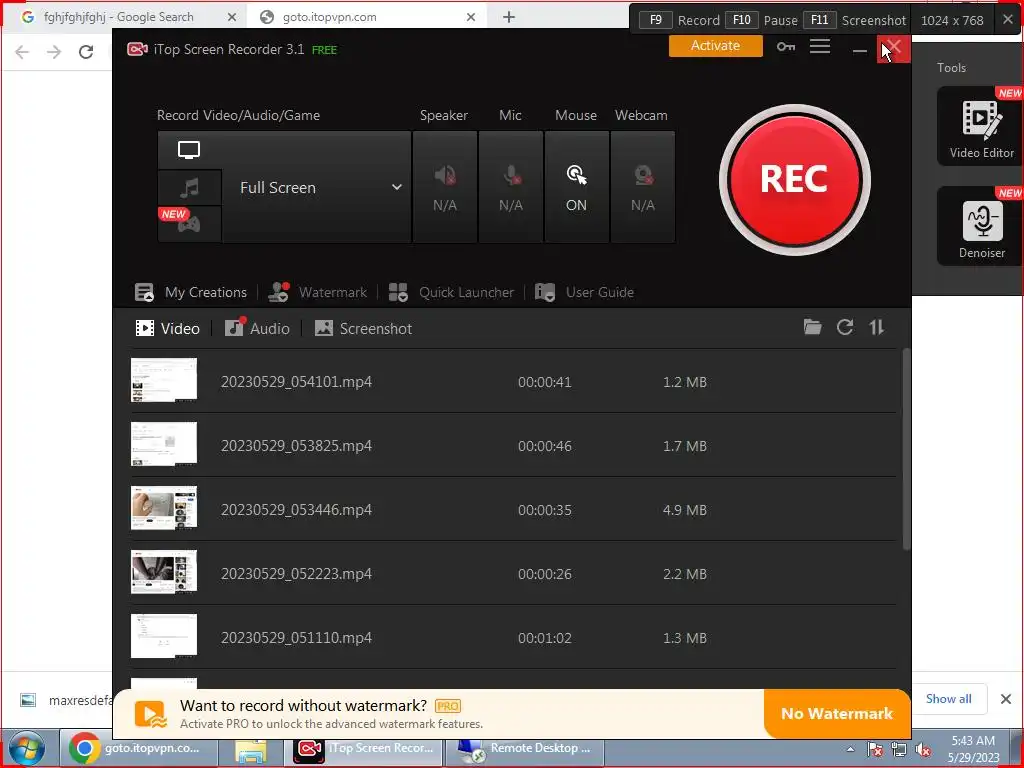
Task: Open thumbnail of 20230529_053446.mp4
Action: pyautogui.click(x=164, y=508)
